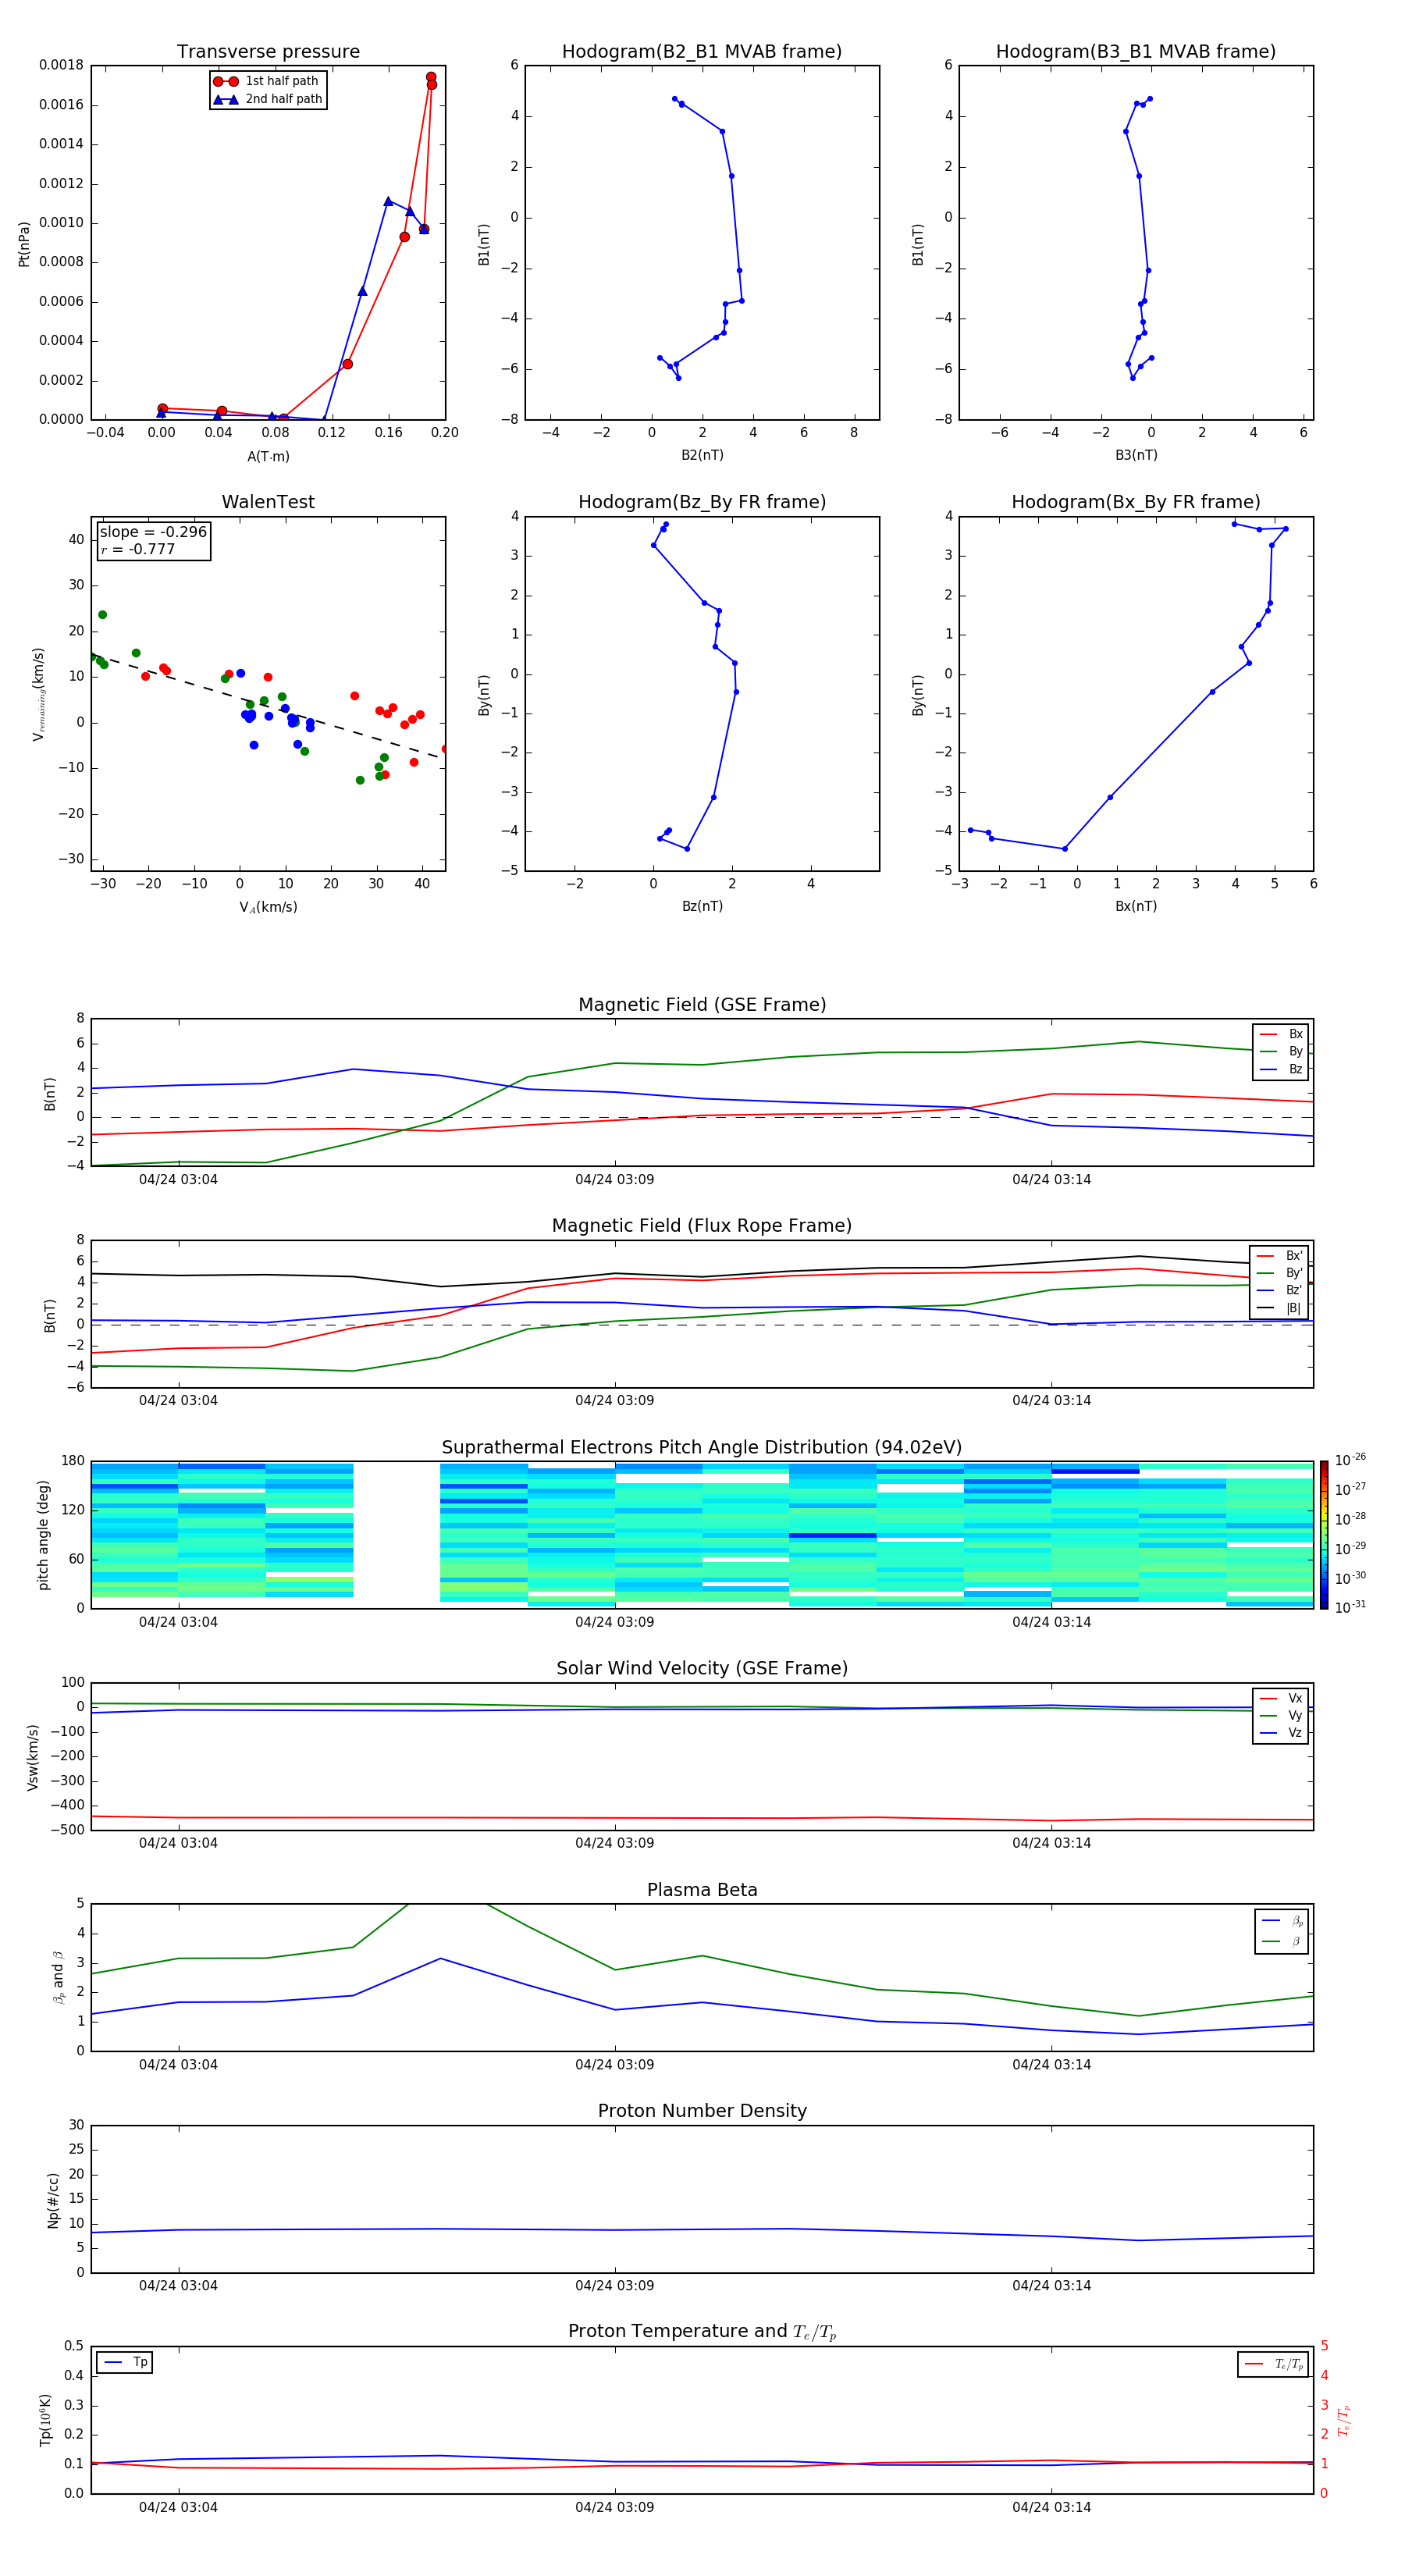
Task: Click the "Magnetic Field (GSE Frame)" title
Action: tap(702, 1005)
